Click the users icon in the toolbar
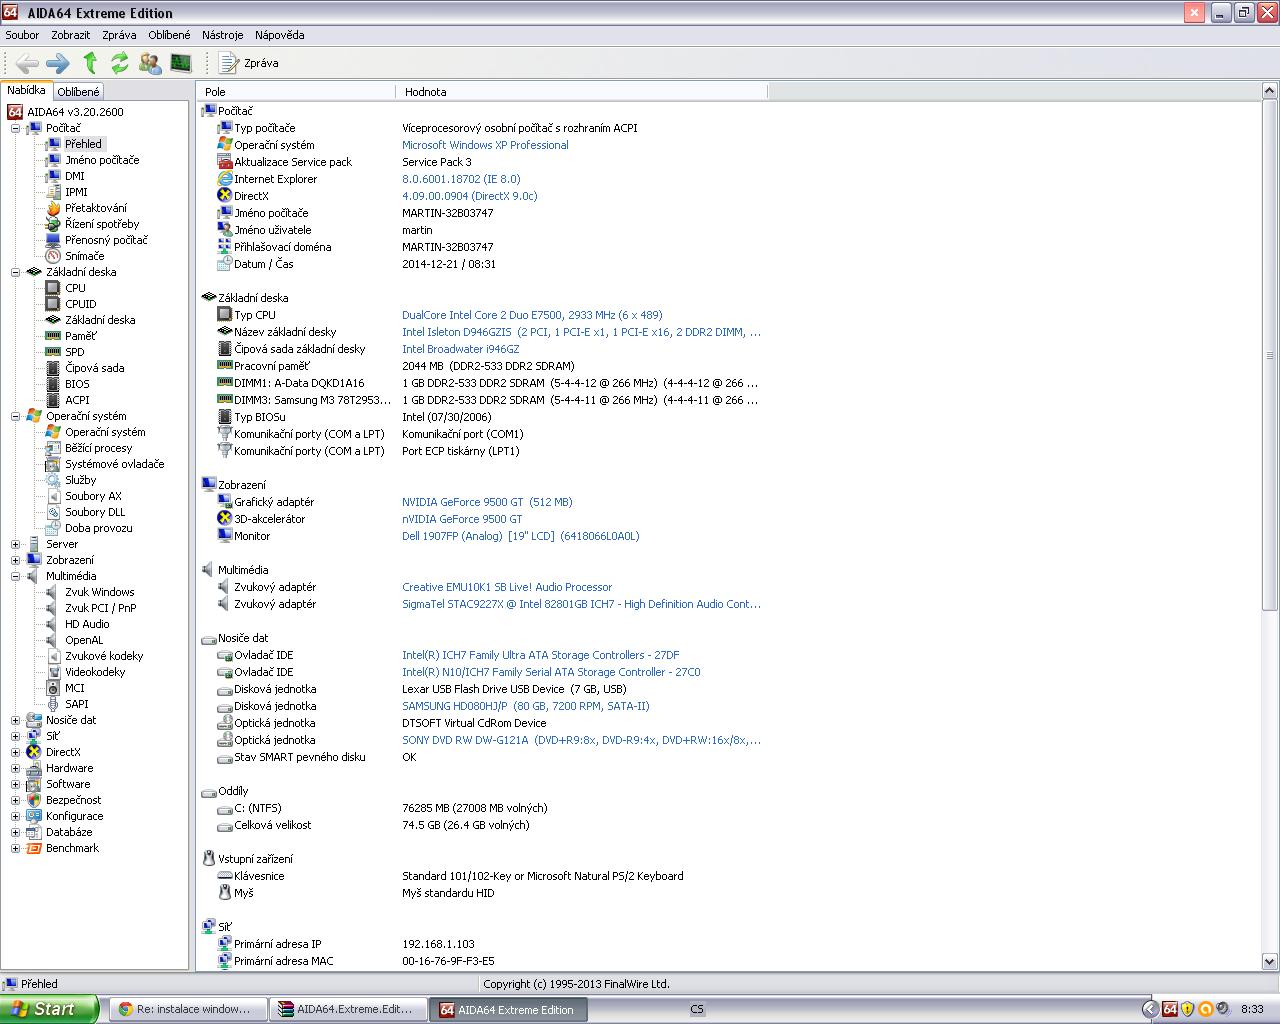Viewport: 1280px width, 1024px height. (x=150, y=63)
